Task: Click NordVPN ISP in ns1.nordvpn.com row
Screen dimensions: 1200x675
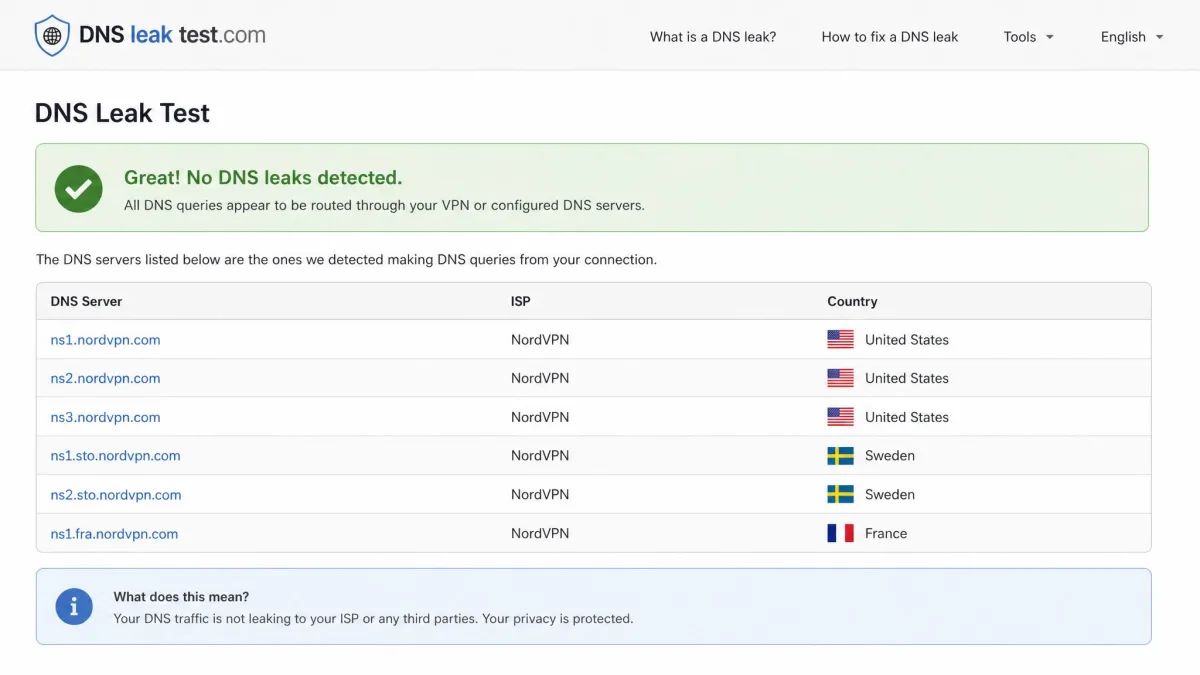Action: click(540, 340)
